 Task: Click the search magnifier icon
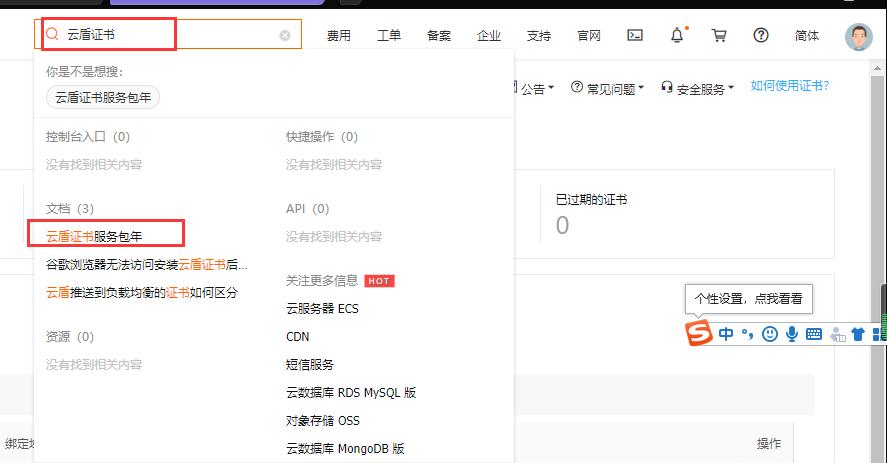pyautogui.click(x=52, y=34)
